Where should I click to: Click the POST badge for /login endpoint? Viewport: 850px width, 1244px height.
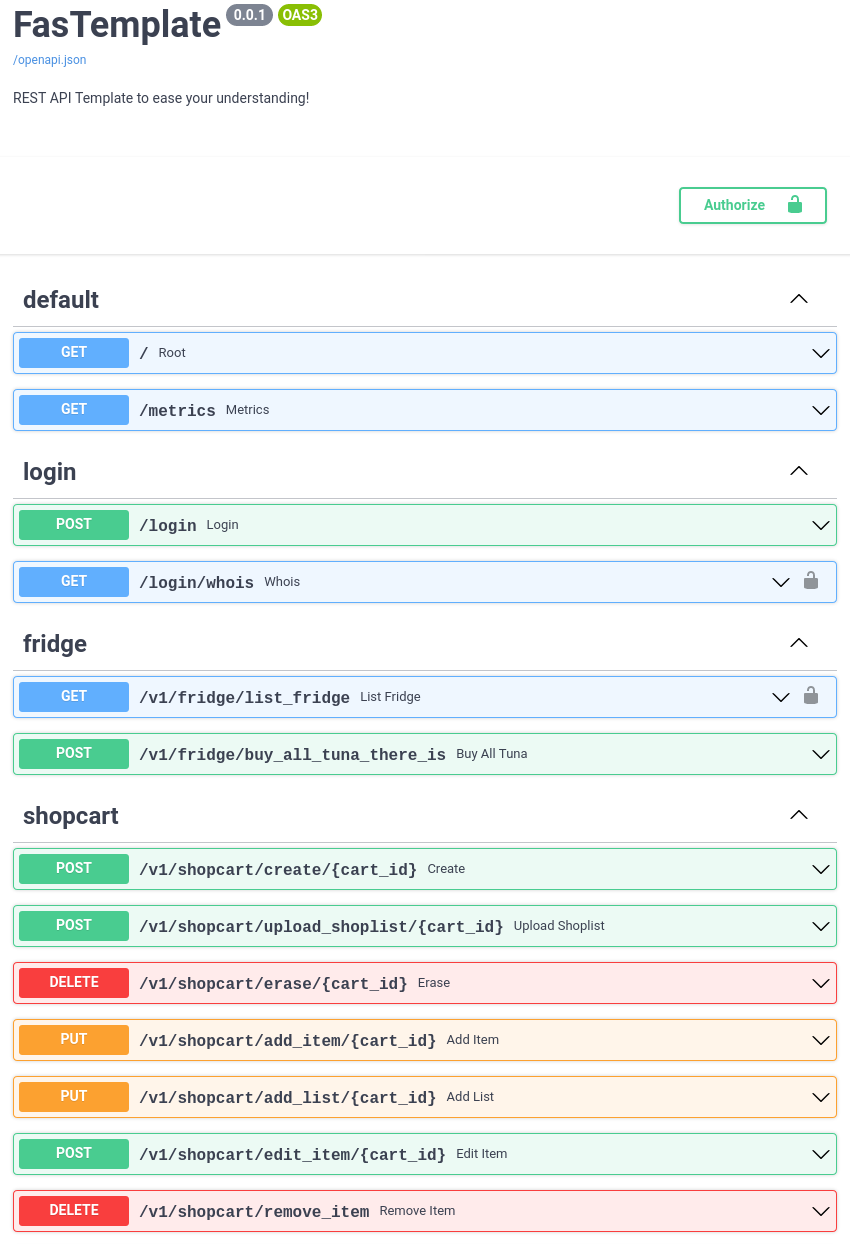pyautogui.click(x=74, y=525)
